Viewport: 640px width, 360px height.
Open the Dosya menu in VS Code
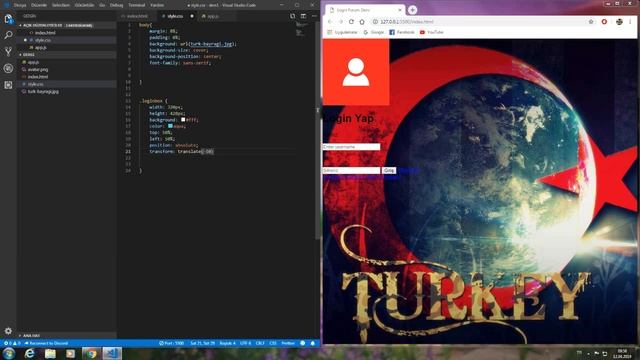click(x=20, y=5)
